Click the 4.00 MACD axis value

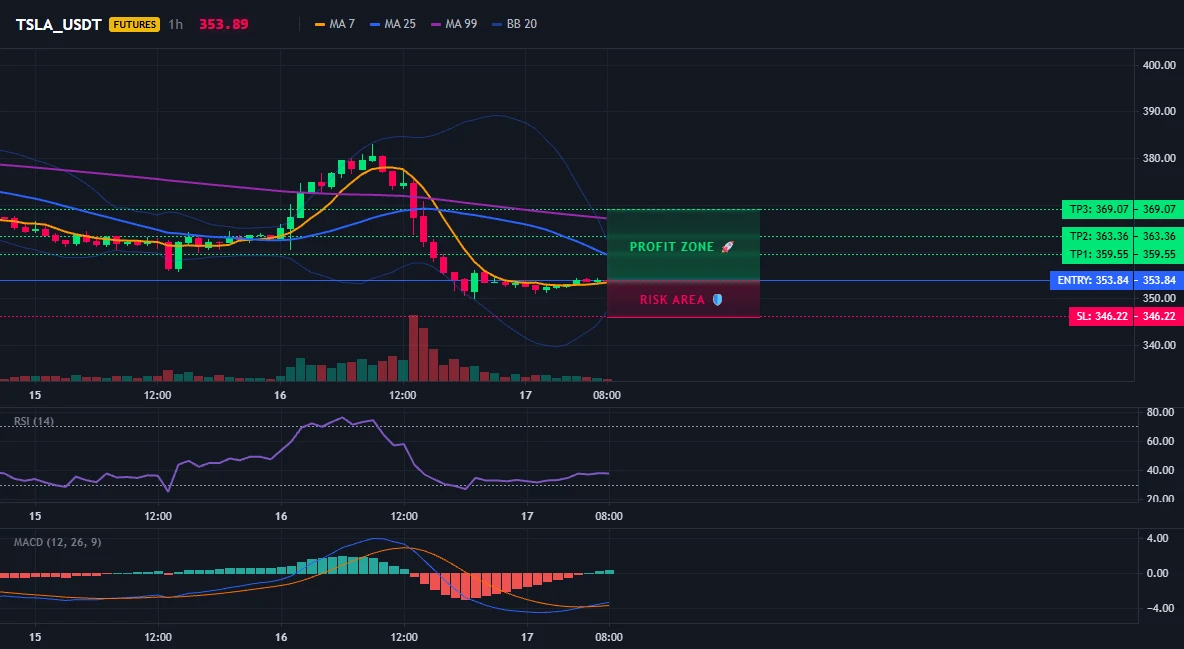pos(1158,539)
